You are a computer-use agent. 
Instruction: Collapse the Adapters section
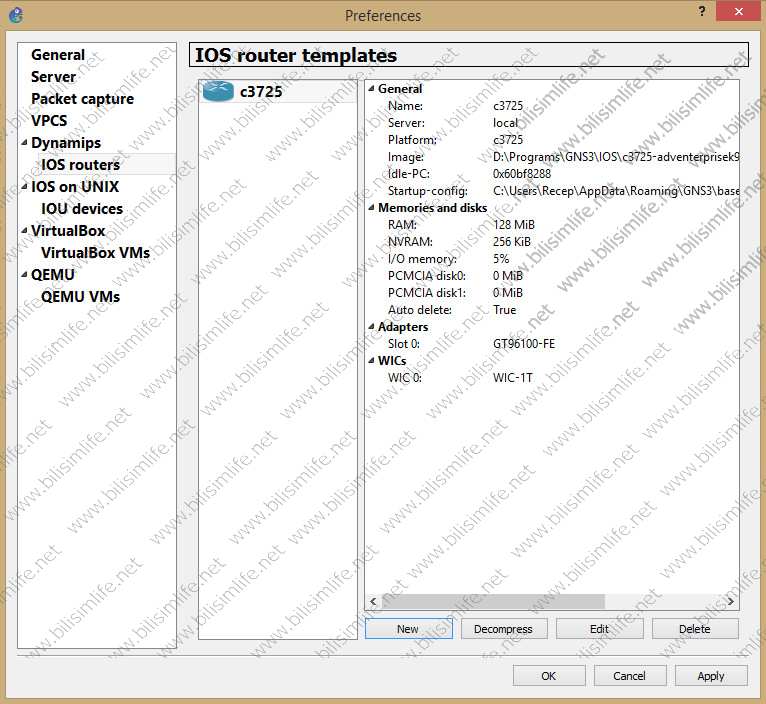click(371, 326)
